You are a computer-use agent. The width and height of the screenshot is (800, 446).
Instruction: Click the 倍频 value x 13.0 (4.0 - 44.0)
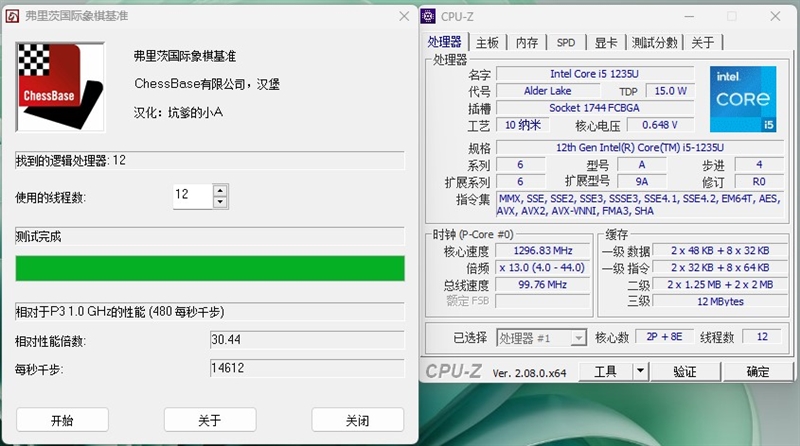pos(543,267)
